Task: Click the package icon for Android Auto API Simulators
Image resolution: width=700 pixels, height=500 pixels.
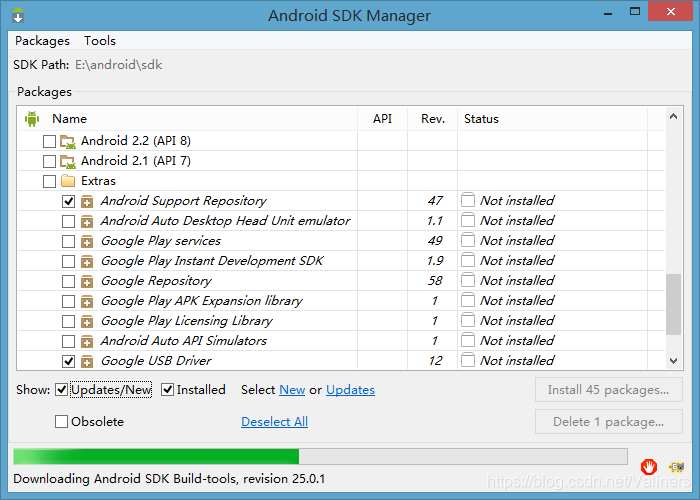Action: [x=87, y=342]
